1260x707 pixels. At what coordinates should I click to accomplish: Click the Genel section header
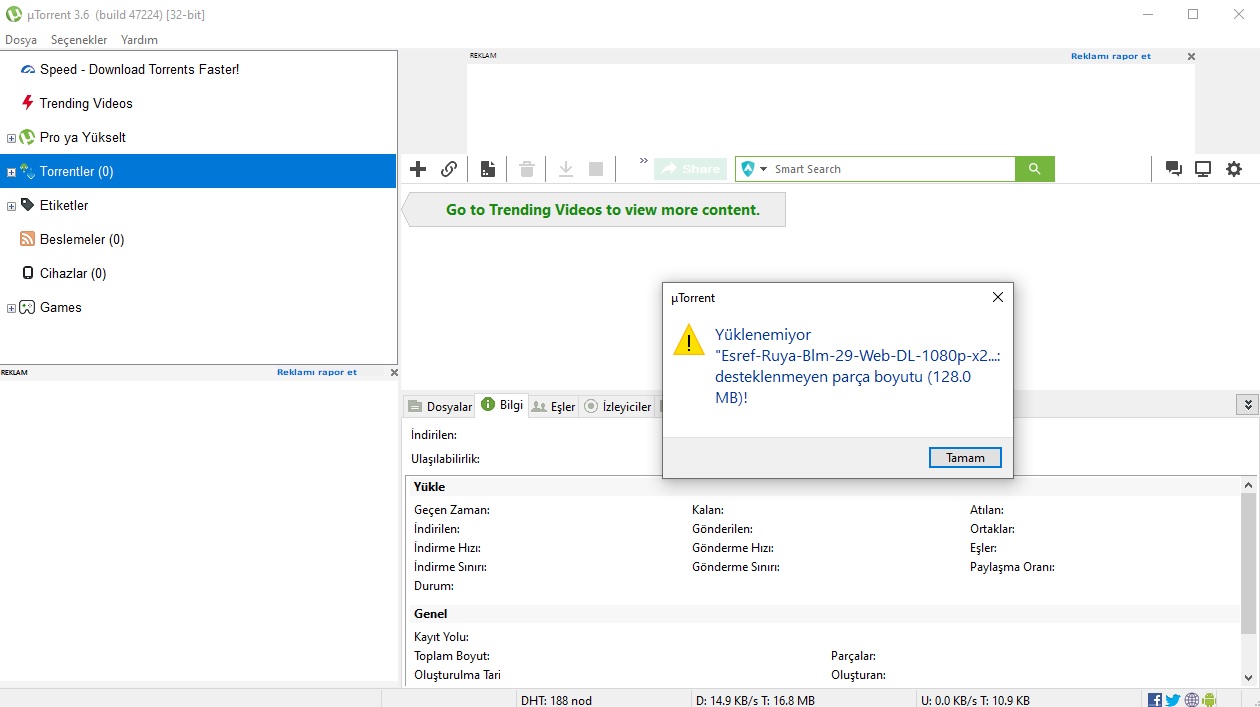431,613
